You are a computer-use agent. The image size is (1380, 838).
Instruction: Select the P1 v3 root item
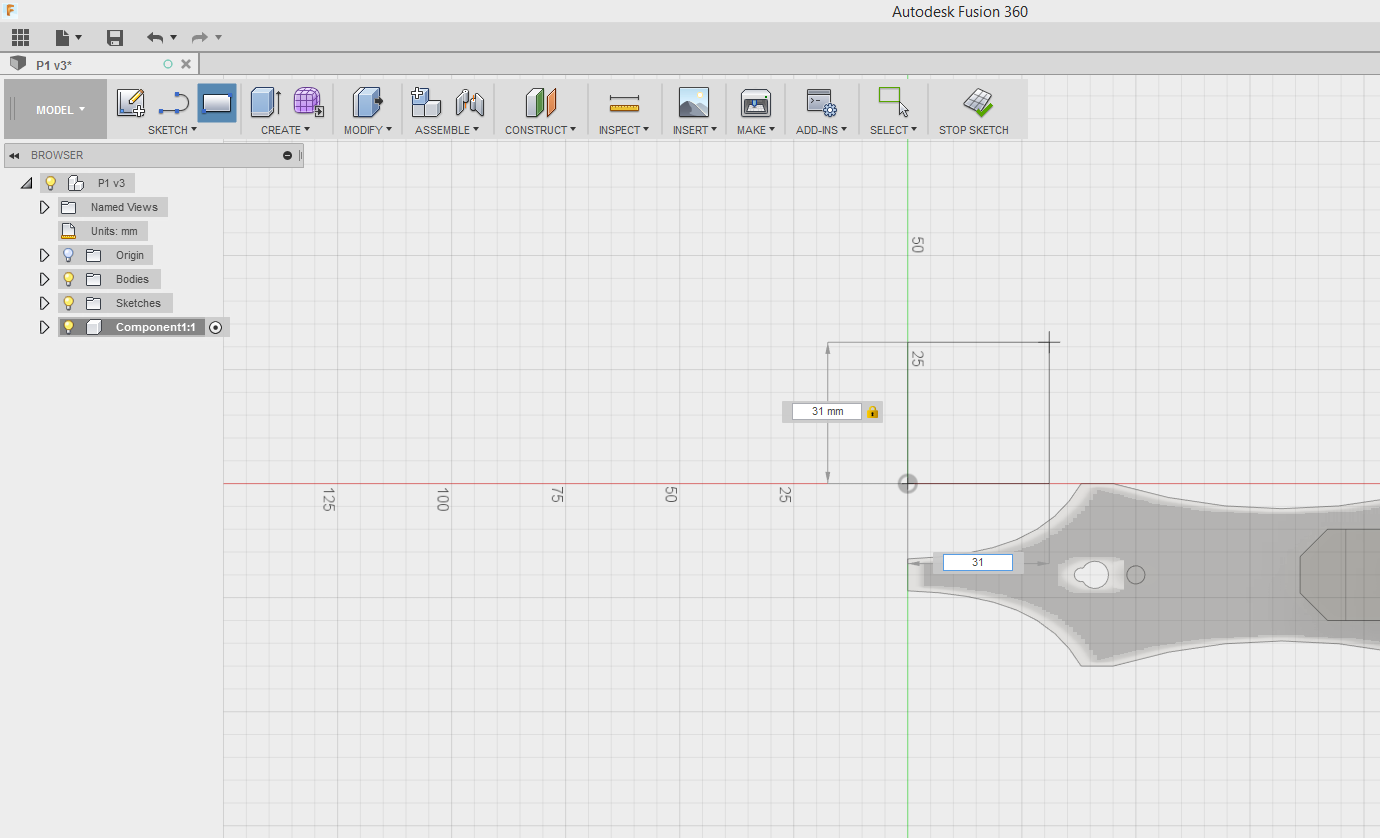(x=111, y=183)
